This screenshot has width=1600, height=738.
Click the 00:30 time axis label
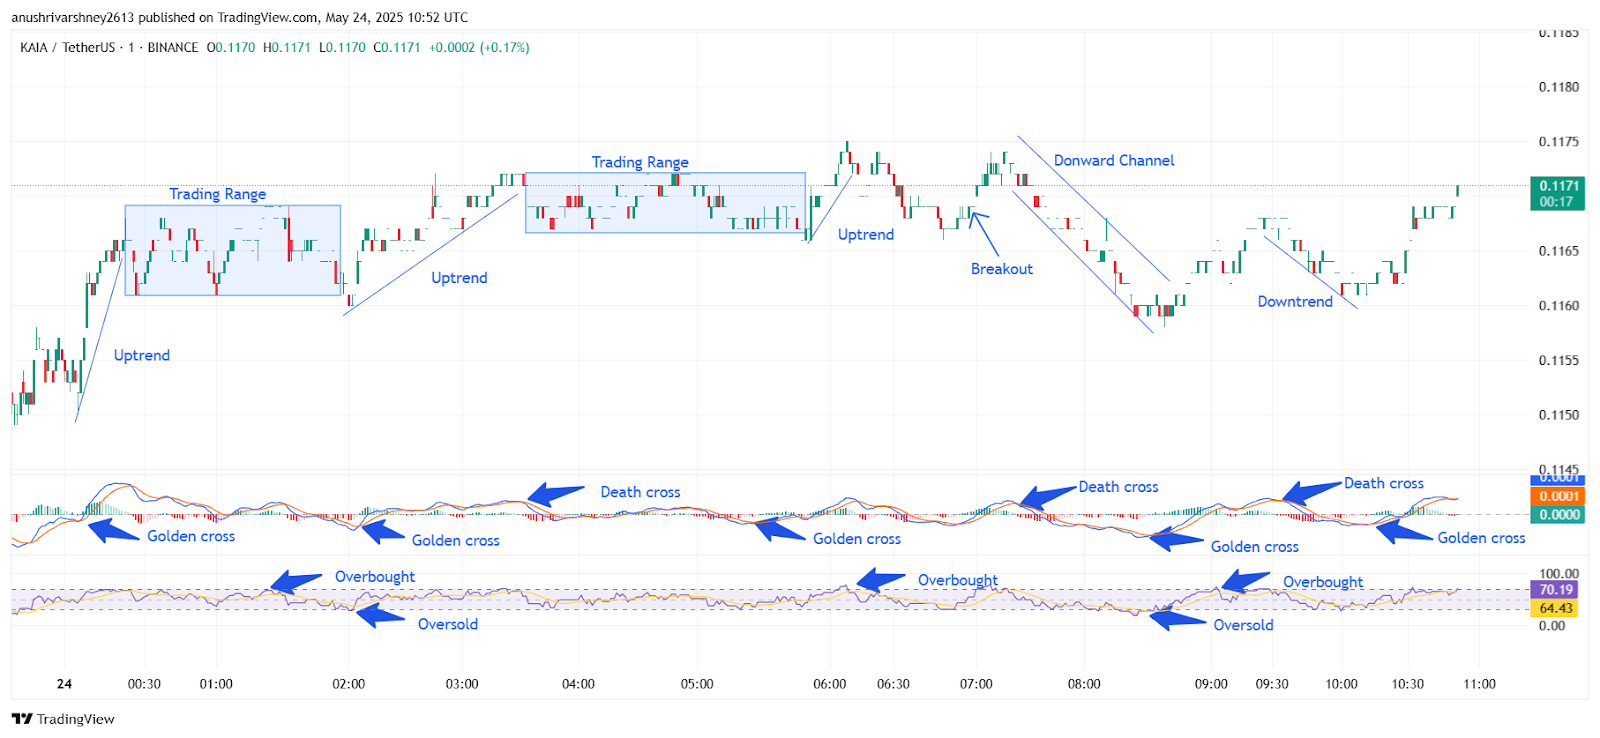144,684
